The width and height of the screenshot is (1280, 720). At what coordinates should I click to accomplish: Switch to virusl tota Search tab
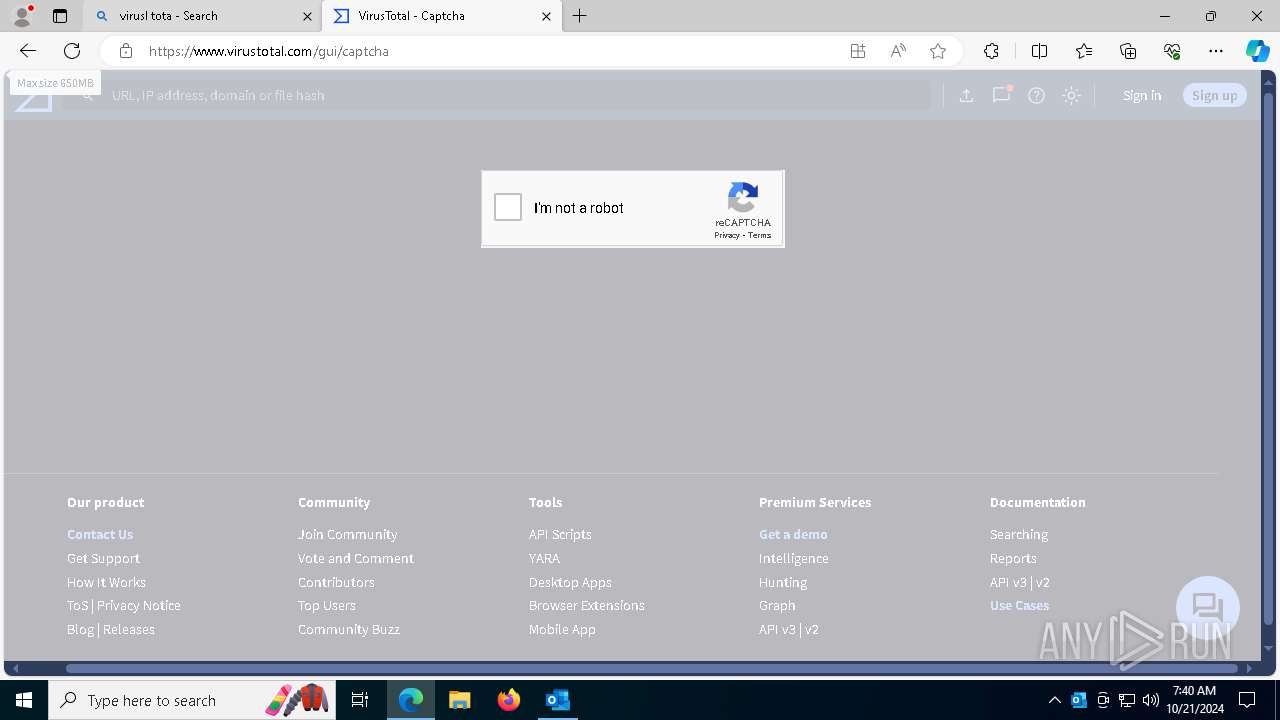pos(202,16)
